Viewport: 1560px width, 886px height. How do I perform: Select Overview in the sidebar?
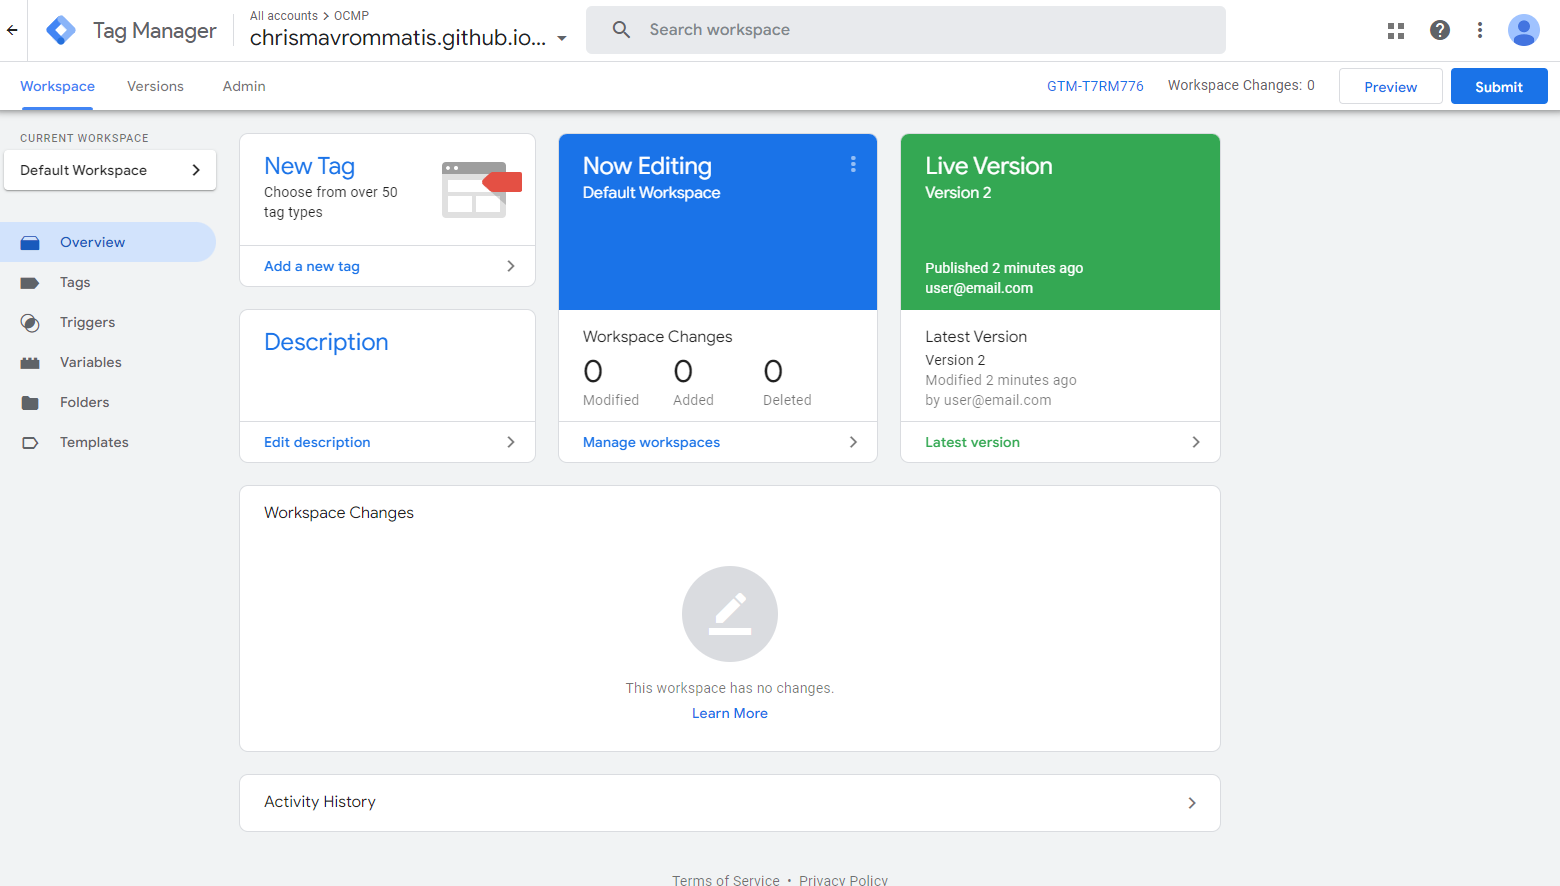[x=108, y=242]
